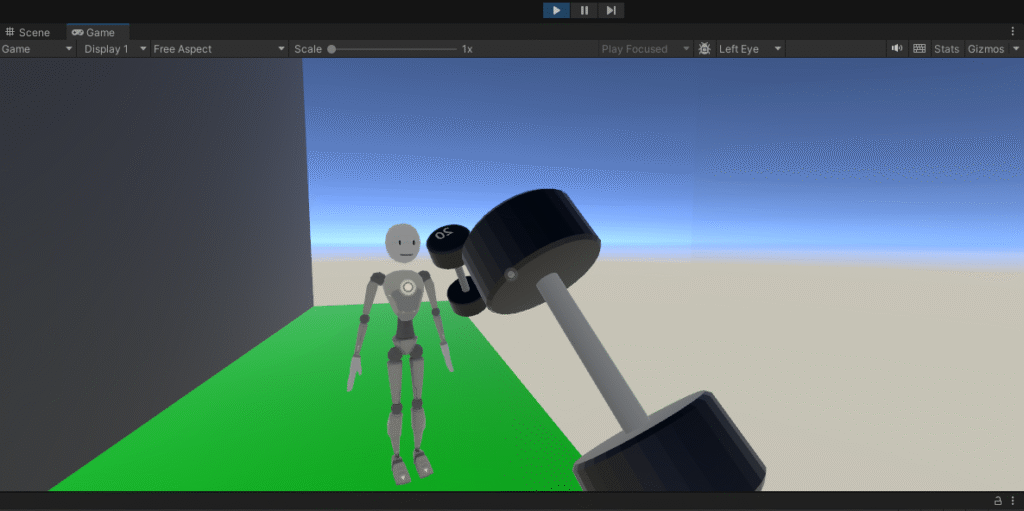Click the lock icon in status bar
Image resolution: width=1024 pixels, height=511 pixels.
point(998,501)
